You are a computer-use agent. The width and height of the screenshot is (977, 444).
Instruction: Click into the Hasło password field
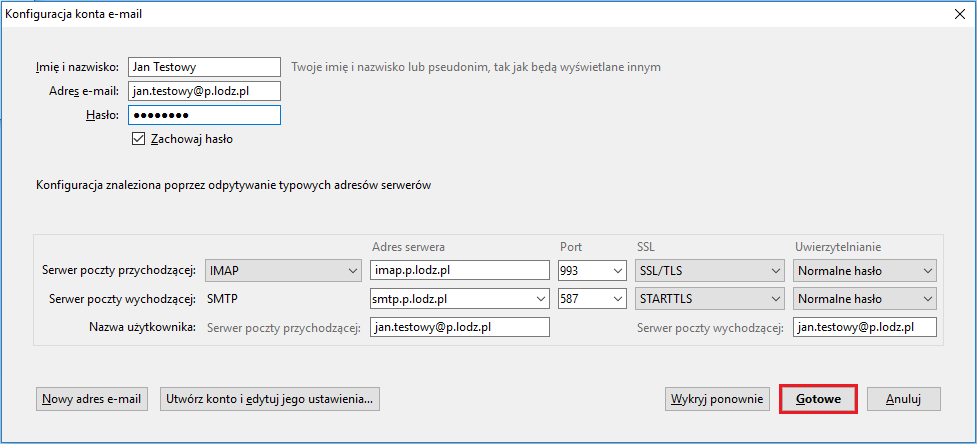(204, 115)
